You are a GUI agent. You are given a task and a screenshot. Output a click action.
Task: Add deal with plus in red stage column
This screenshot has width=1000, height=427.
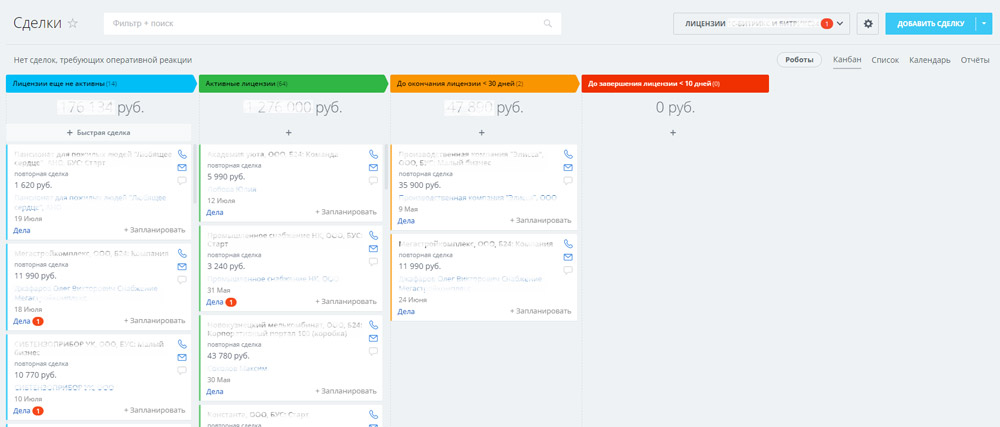(x=673, y=132)
